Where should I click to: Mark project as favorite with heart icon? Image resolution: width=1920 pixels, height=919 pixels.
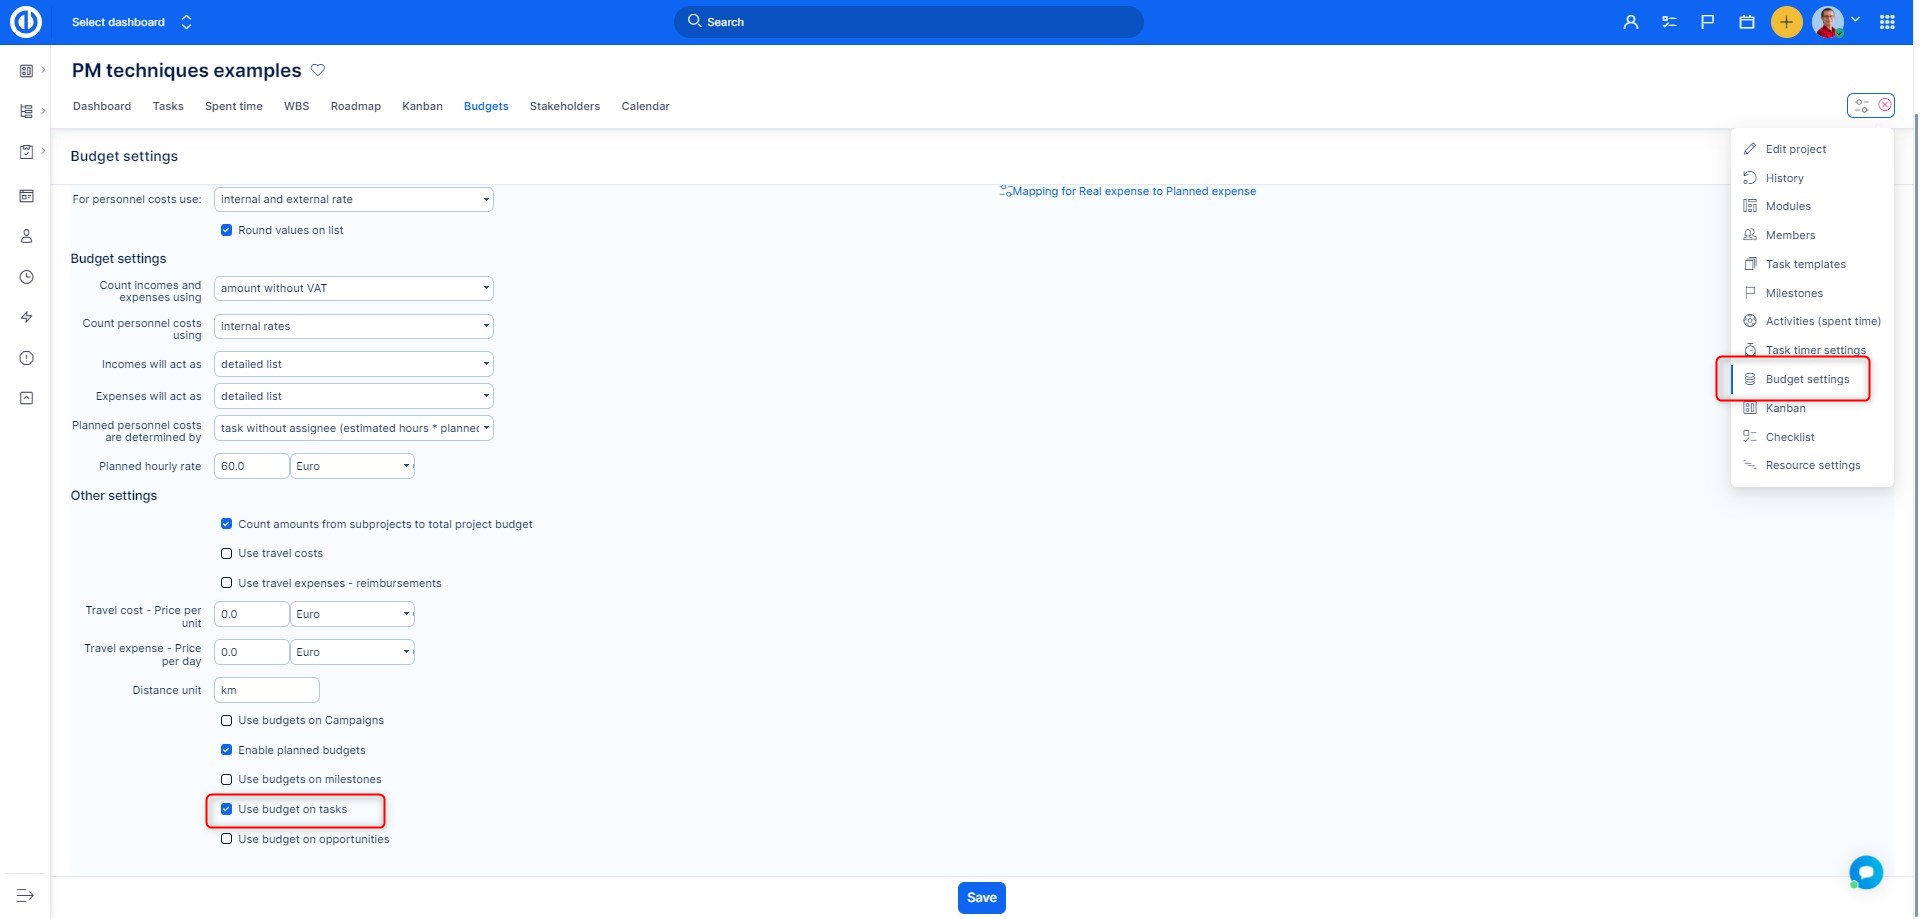pos(318,70)
